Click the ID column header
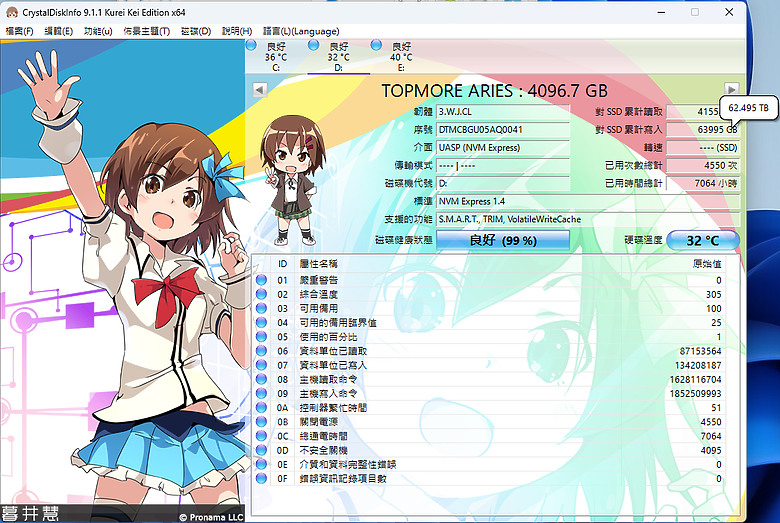 click(283, 264)
